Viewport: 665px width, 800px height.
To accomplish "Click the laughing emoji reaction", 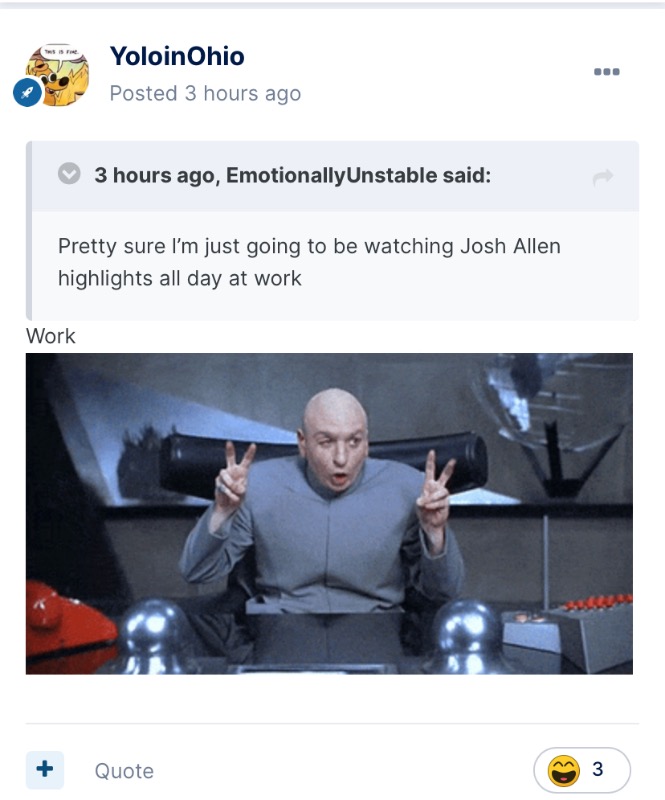I will 563,770.
